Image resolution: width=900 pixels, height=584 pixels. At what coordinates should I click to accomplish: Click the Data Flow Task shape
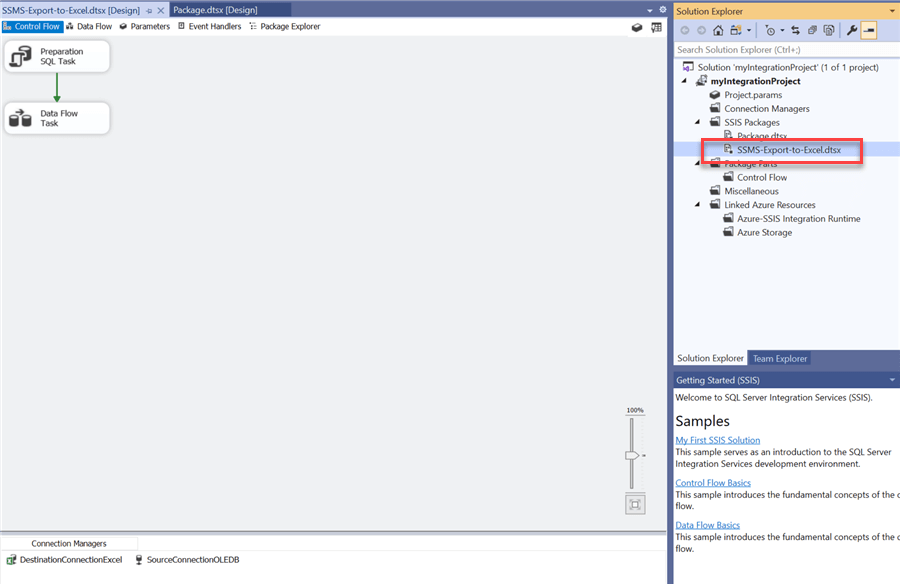click(57, 117)
